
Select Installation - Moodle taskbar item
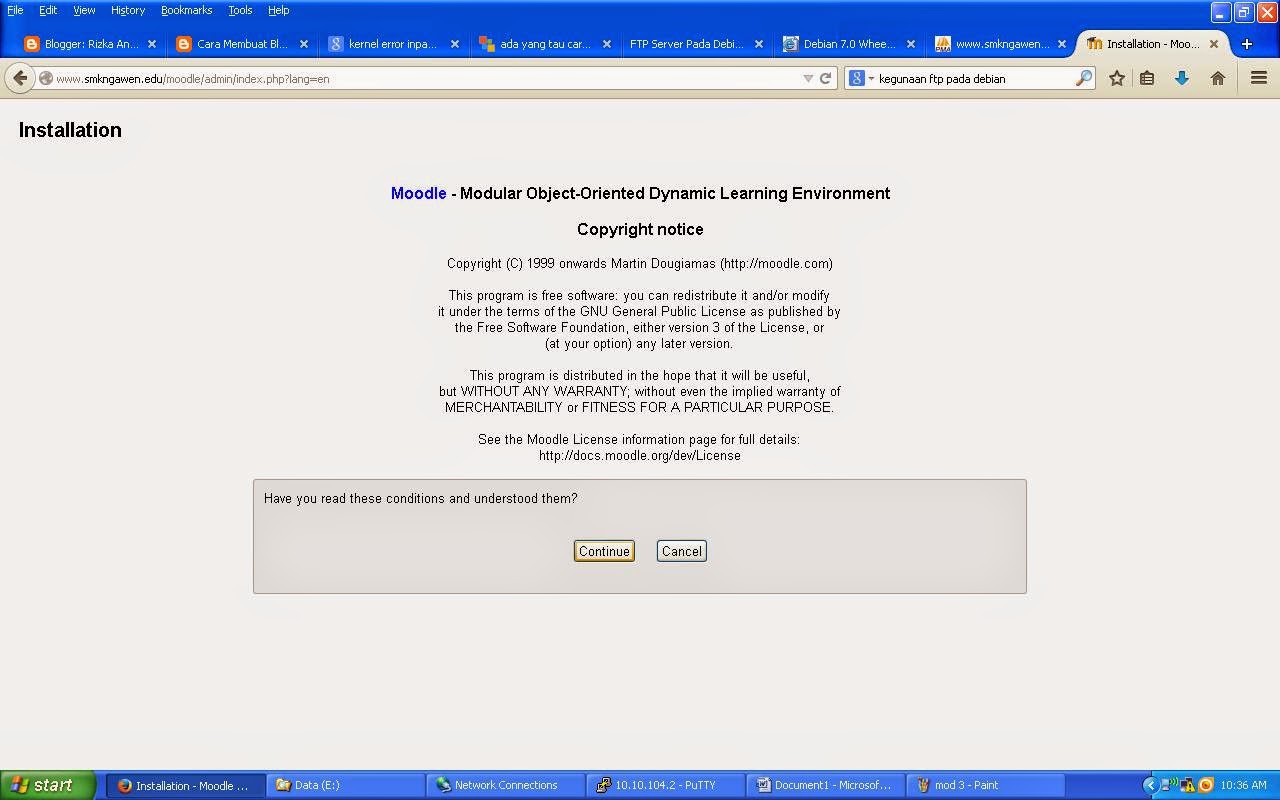point(186,785)
